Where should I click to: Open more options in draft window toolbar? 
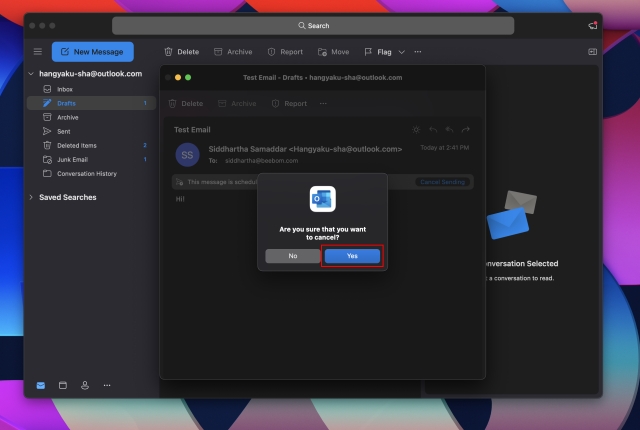(x=323, y=104)
